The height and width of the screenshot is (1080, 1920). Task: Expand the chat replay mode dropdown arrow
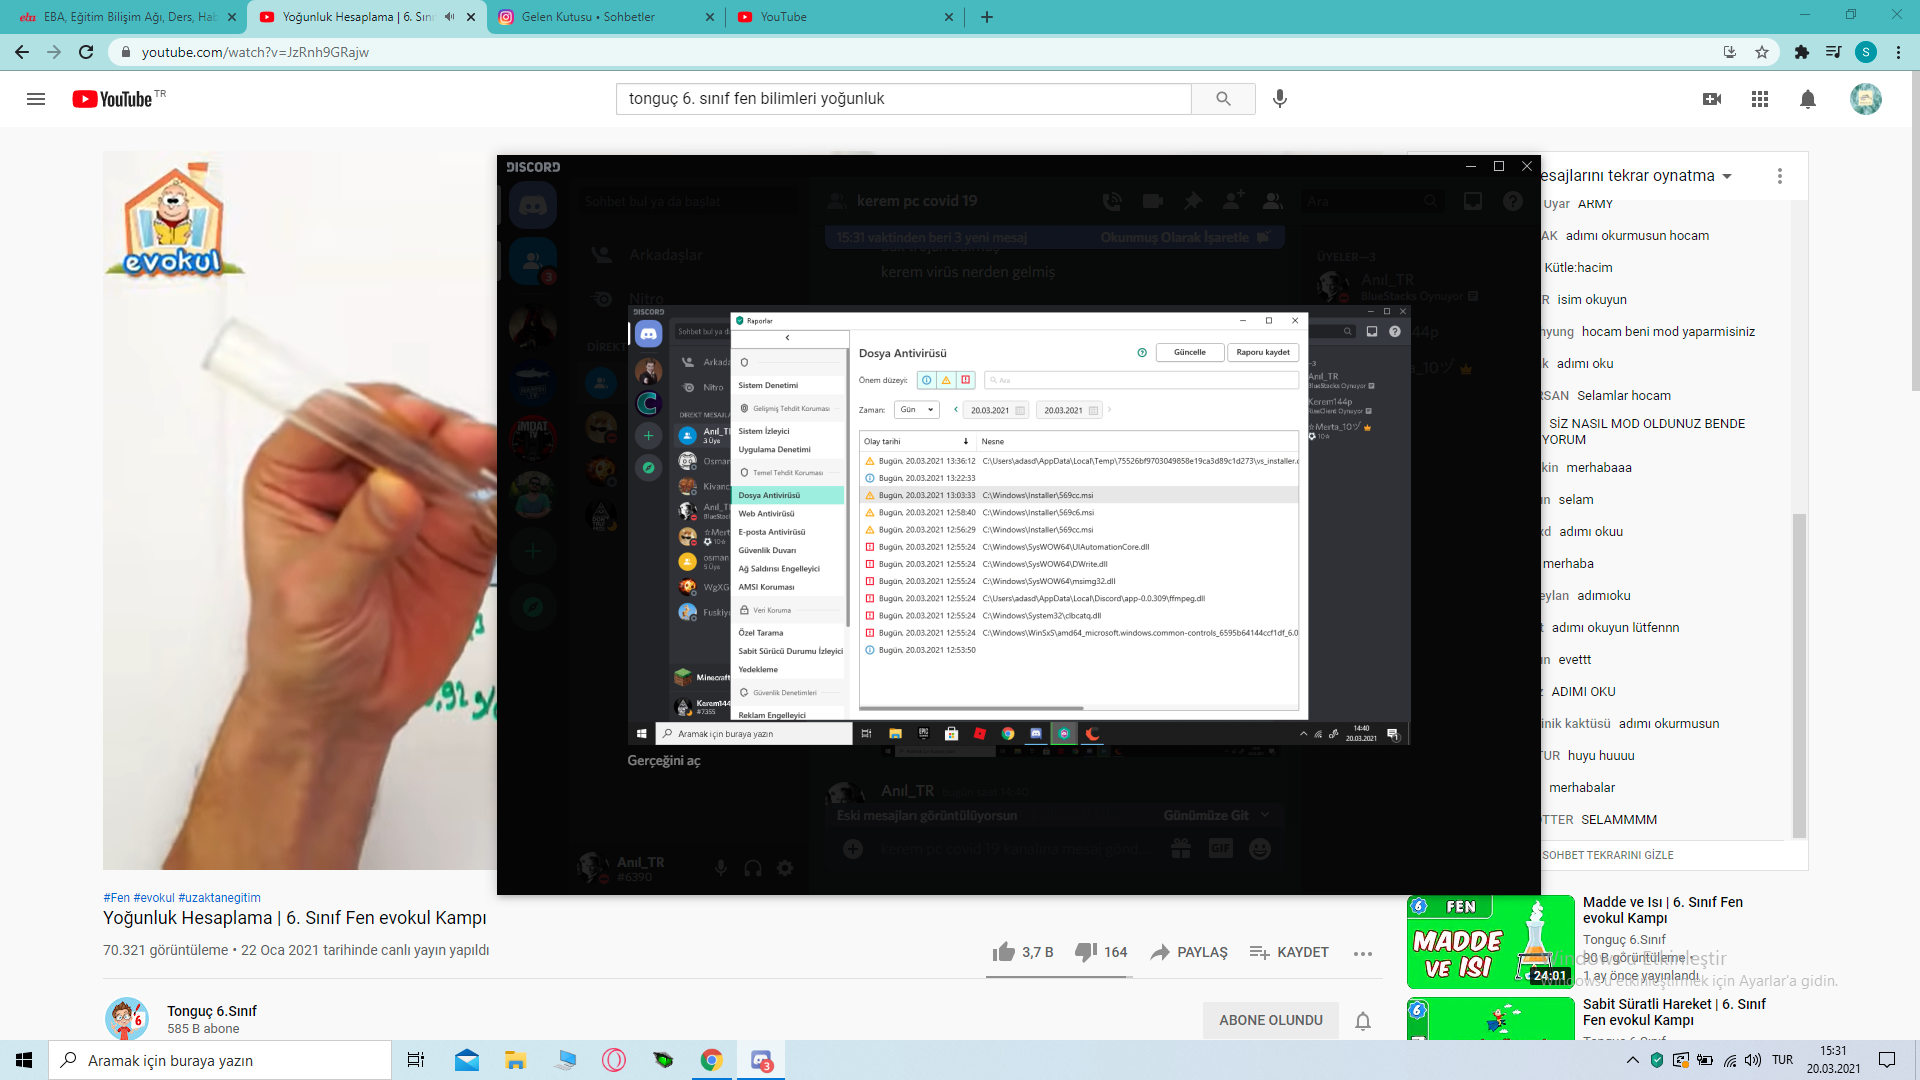click(x=1727, y=176)
